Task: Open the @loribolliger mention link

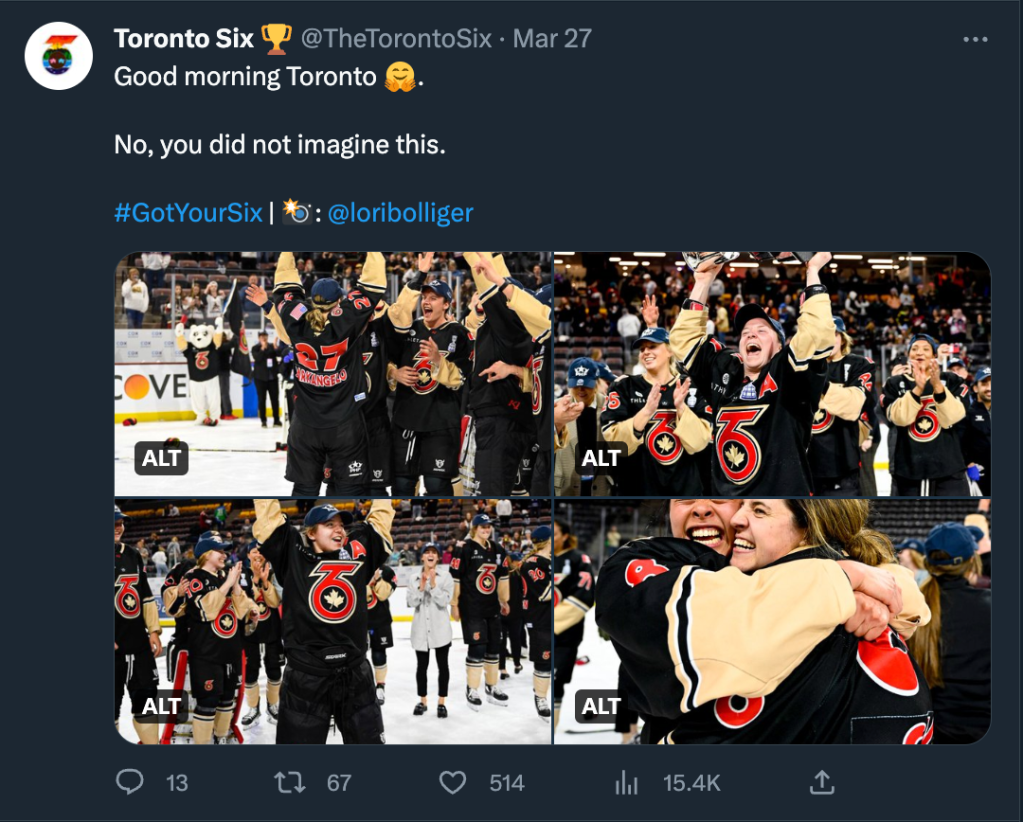Action: (x=400, y=213)
